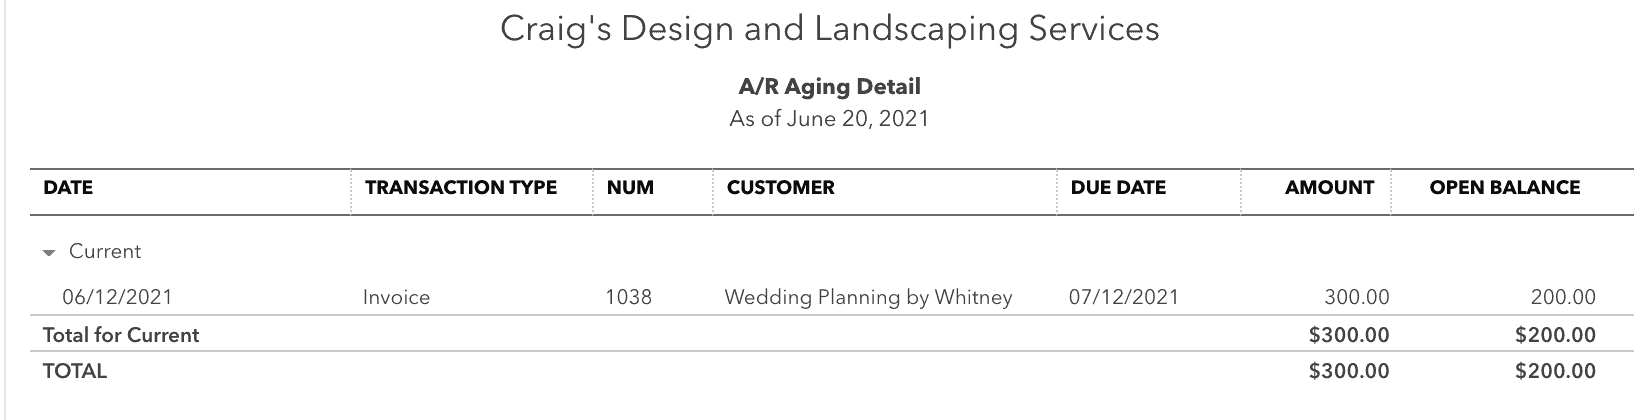Sort by the DATE column header

point(68,187)
